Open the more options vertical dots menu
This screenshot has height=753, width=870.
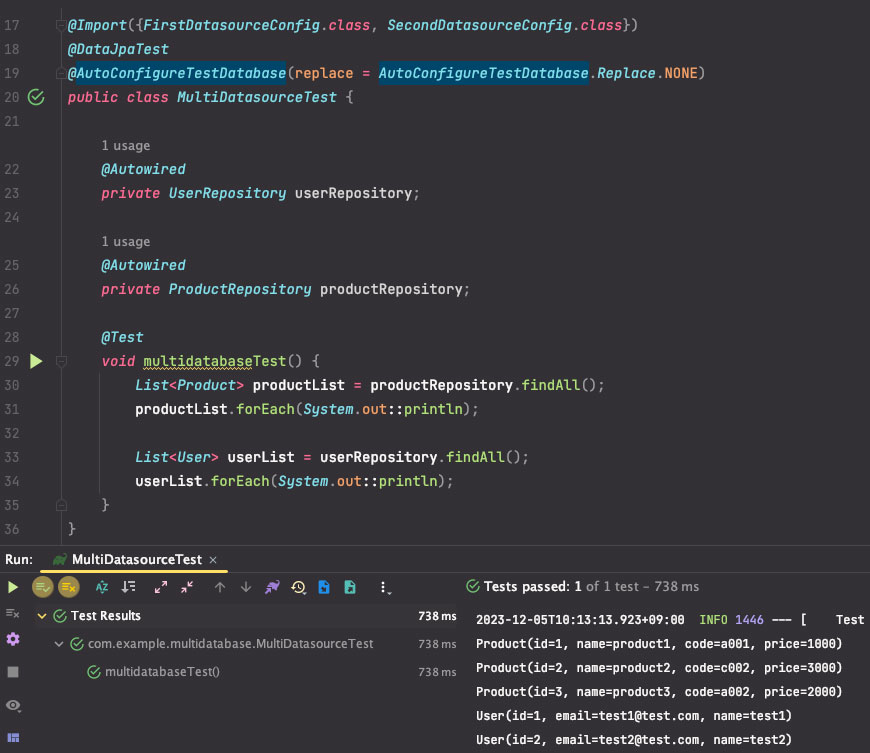[384, 588]
